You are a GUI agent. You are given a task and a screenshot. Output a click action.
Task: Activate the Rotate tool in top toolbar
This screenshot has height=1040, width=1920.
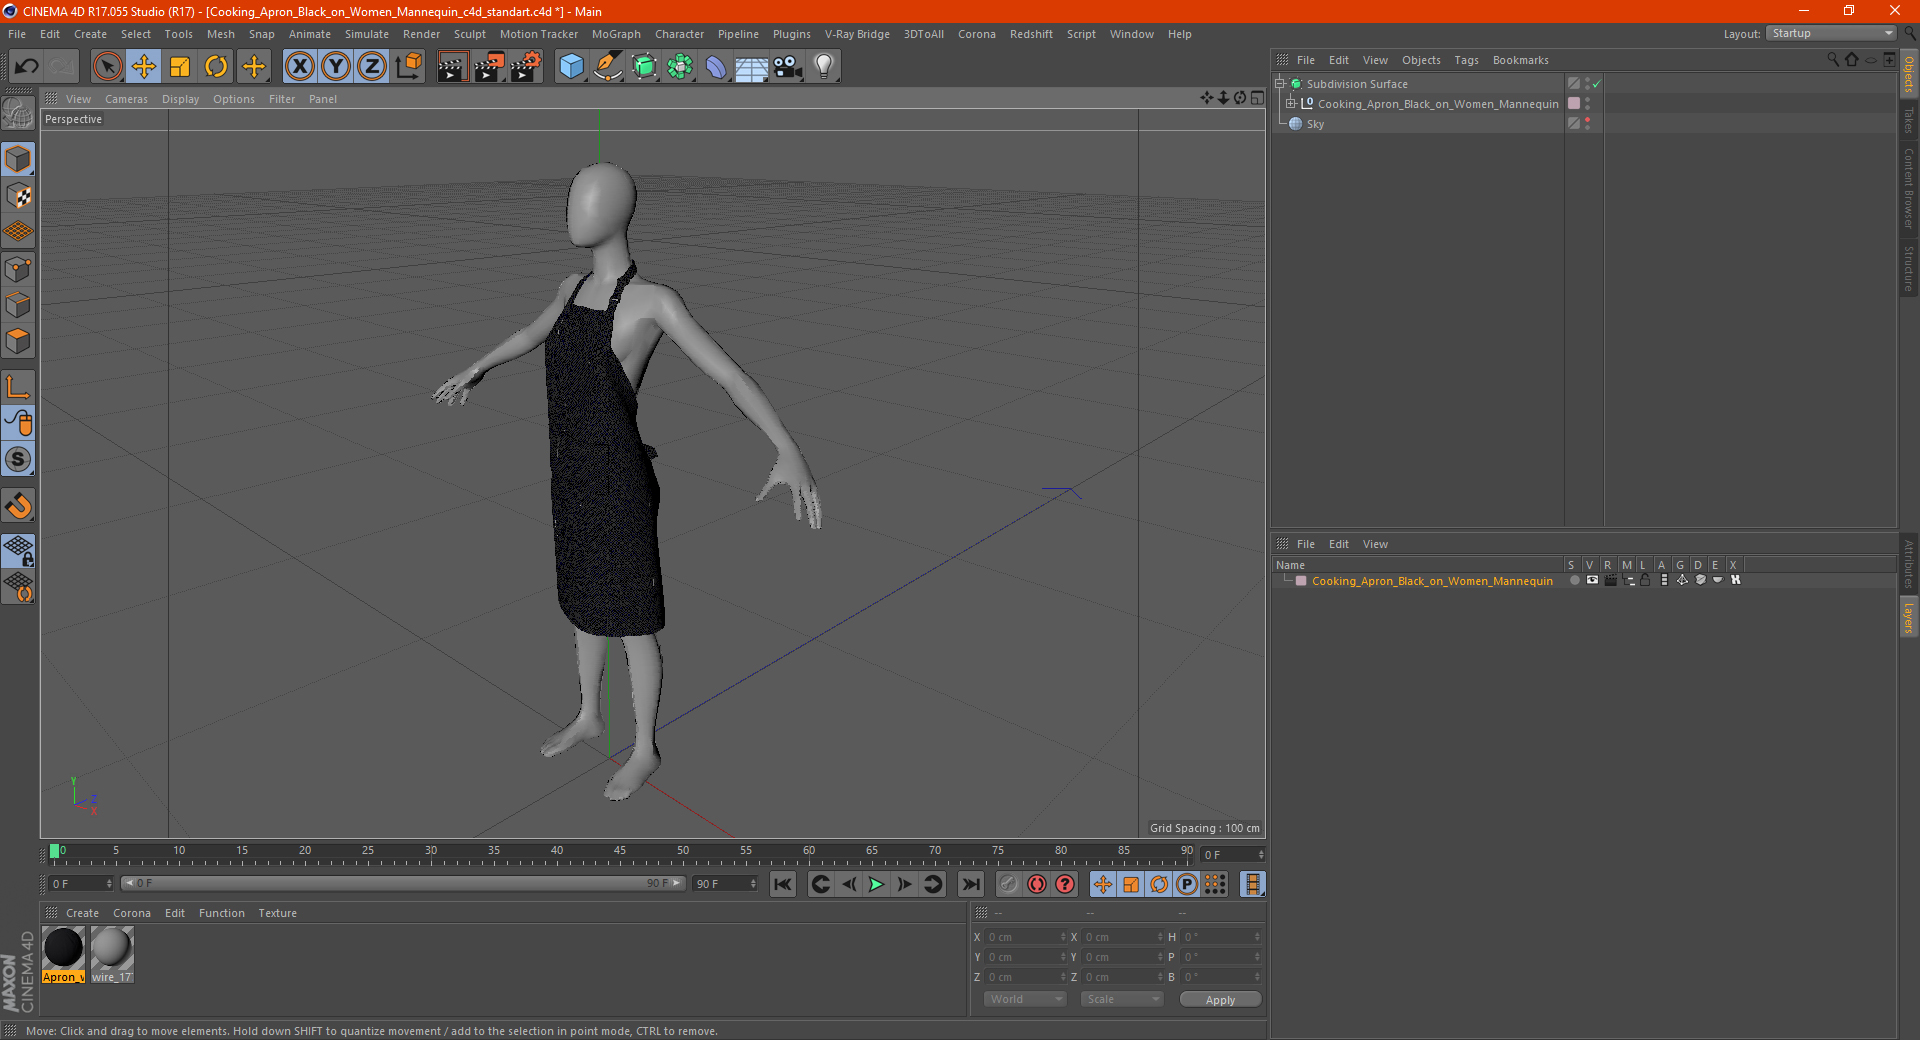pyautogui.click(x=216, y=67)
